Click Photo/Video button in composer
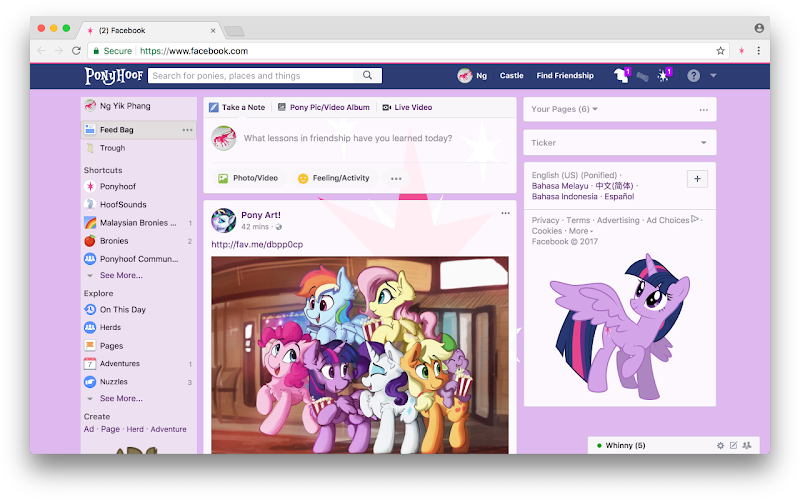Screen dimensions: 800x500 [x=248, y=178]
